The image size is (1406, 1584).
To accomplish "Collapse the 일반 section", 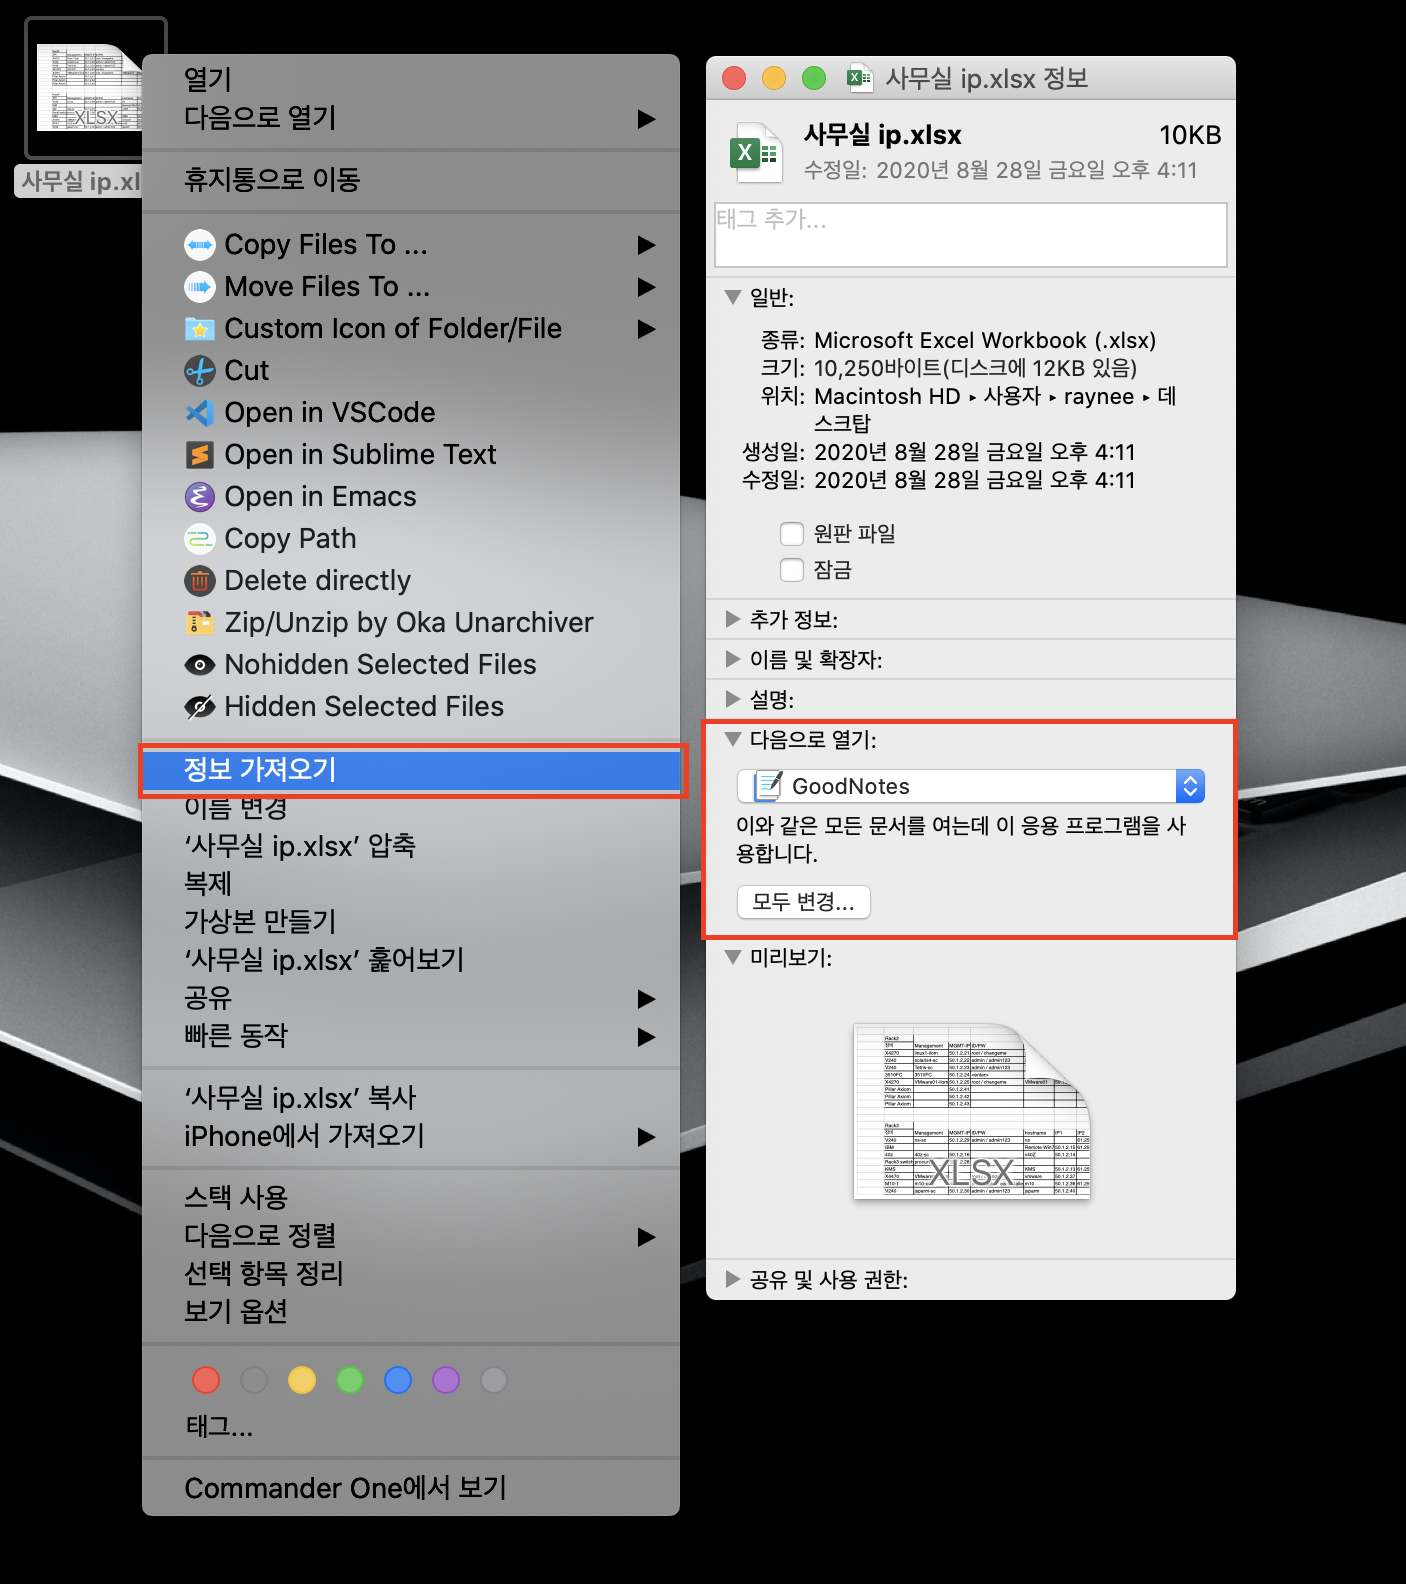I will [733, 298].
